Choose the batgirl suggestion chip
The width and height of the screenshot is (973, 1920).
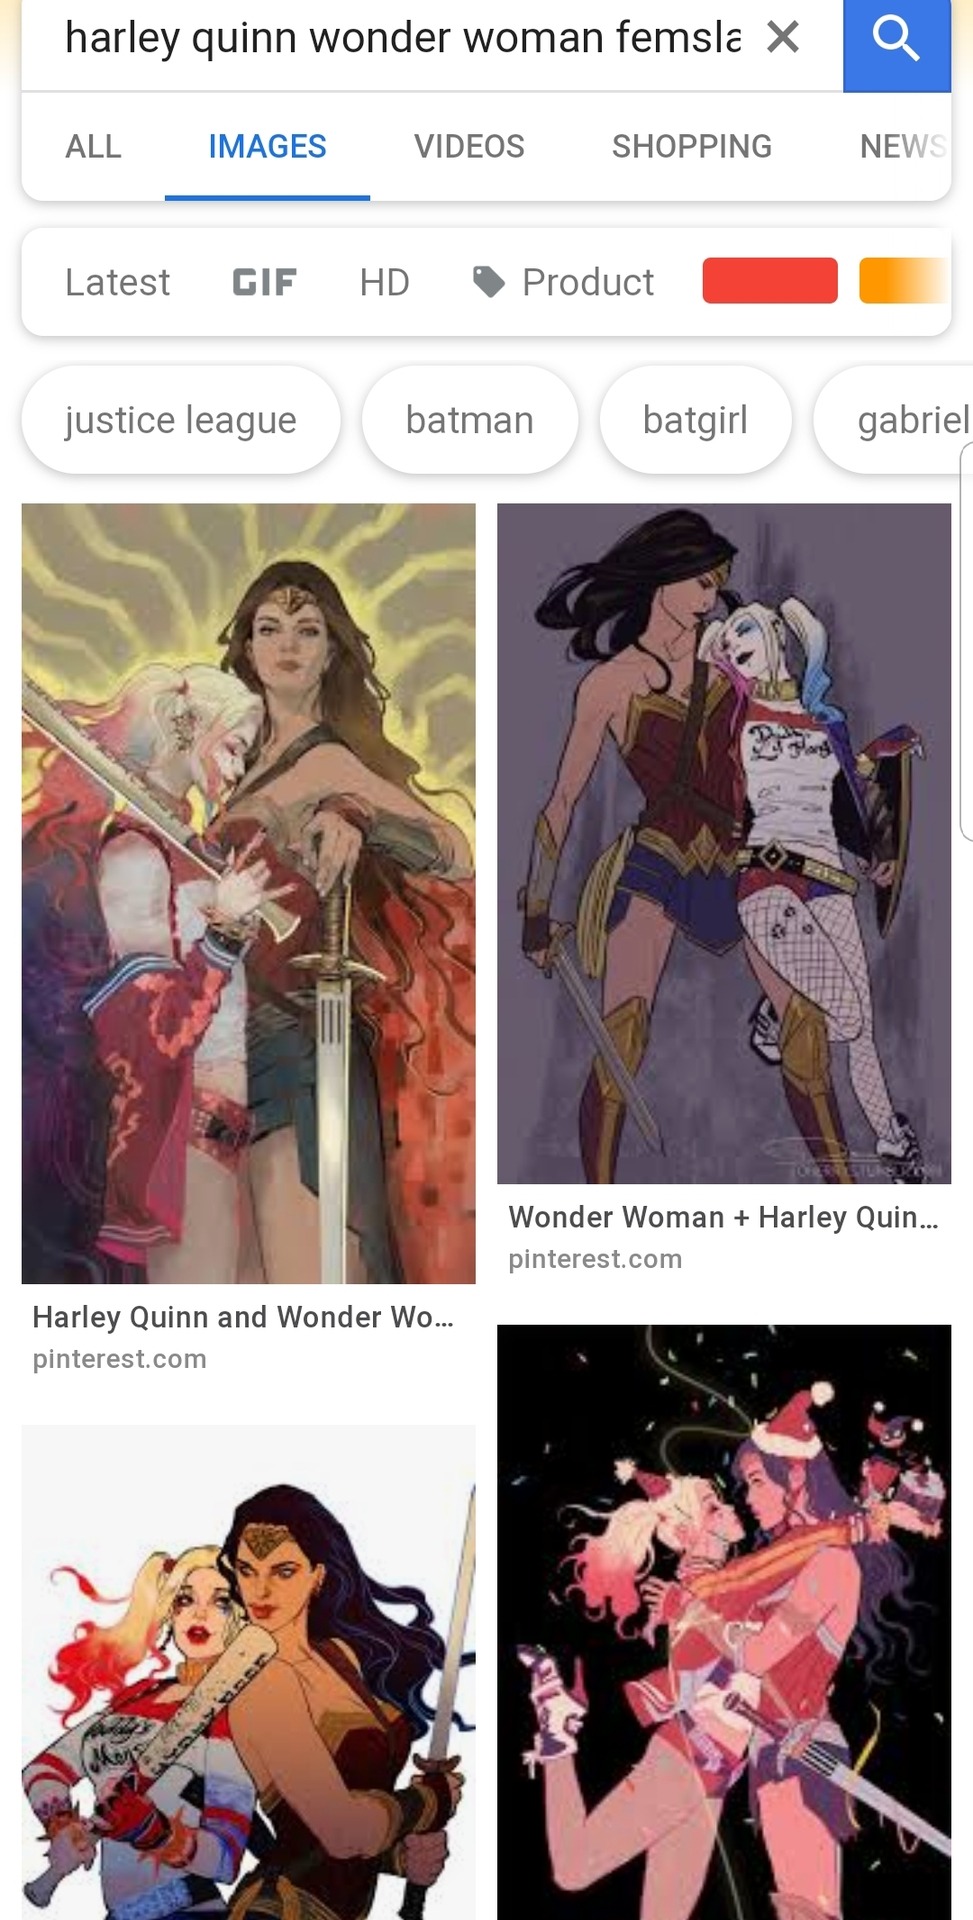696,420
